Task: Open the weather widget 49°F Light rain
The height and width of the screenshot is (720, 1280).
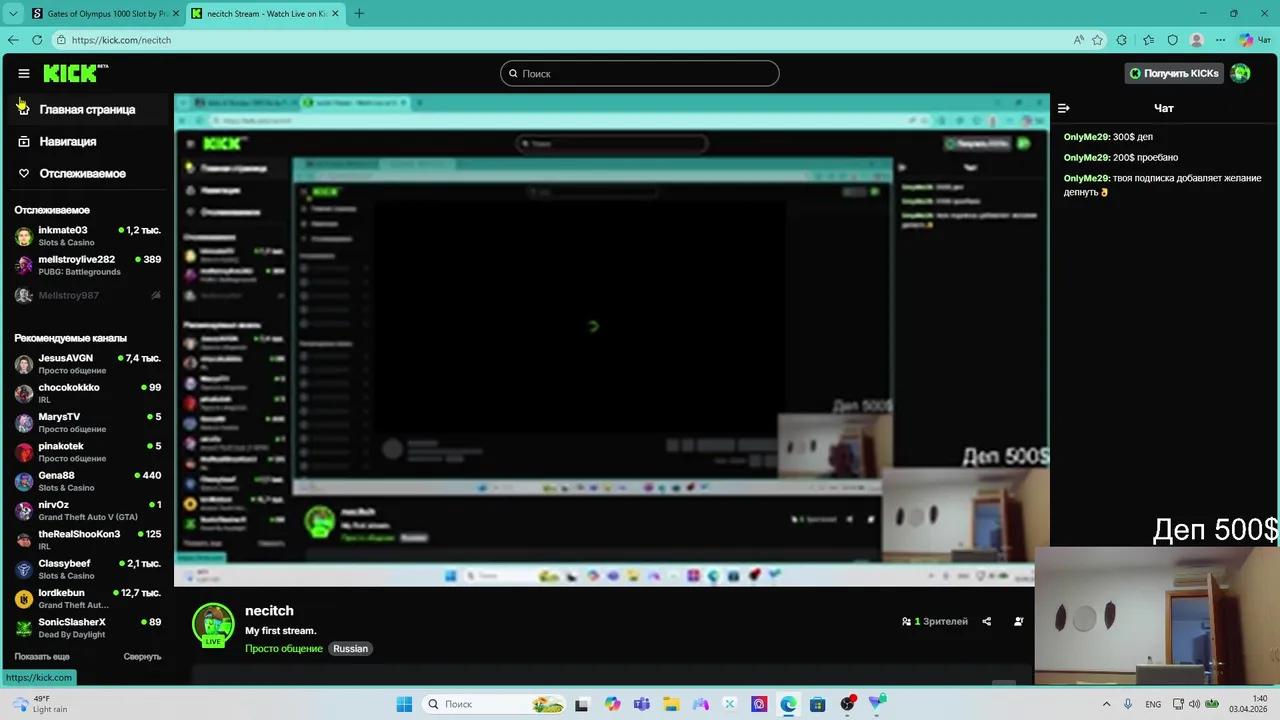Action: tap(38, 704)
